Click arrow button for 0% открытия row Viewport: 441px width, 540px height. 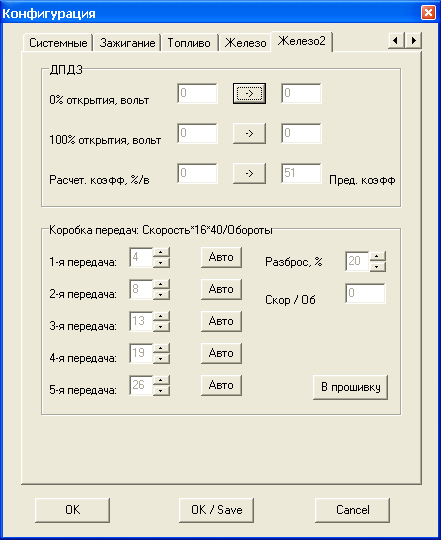(249, 93)
